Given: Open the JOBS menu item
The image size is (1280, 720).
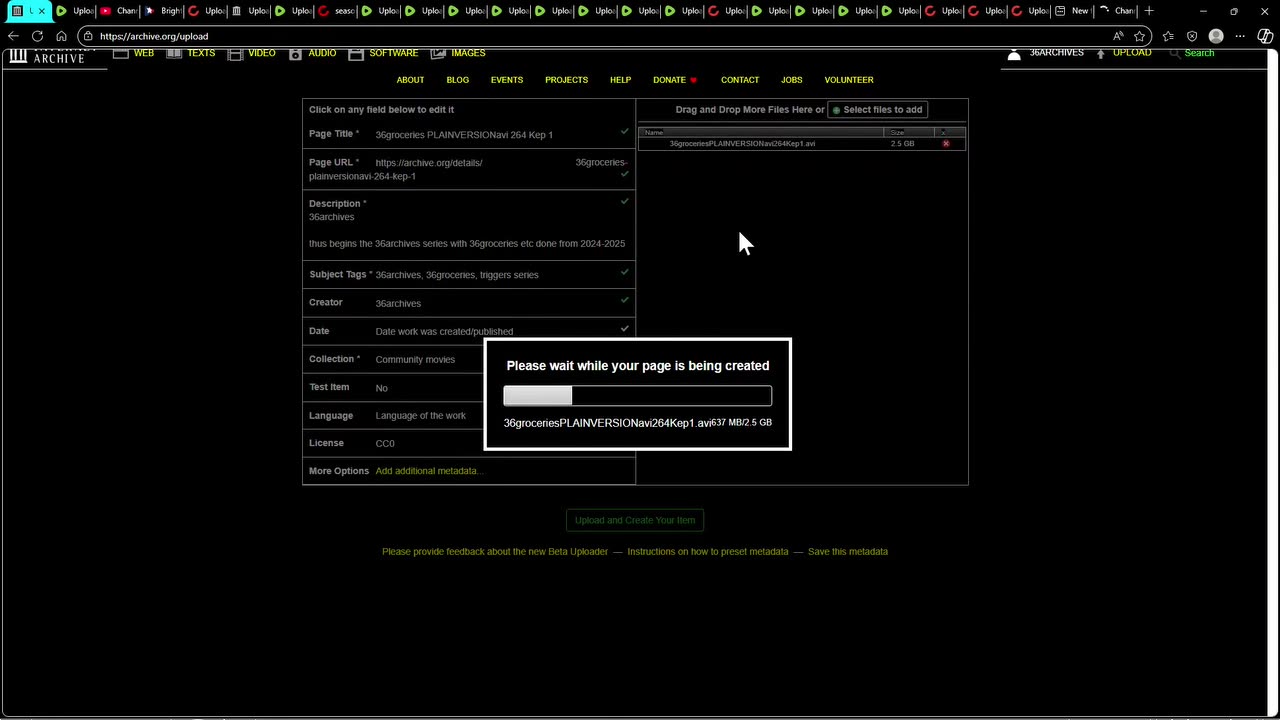Looking at the screenshot, I should [791, 80].
